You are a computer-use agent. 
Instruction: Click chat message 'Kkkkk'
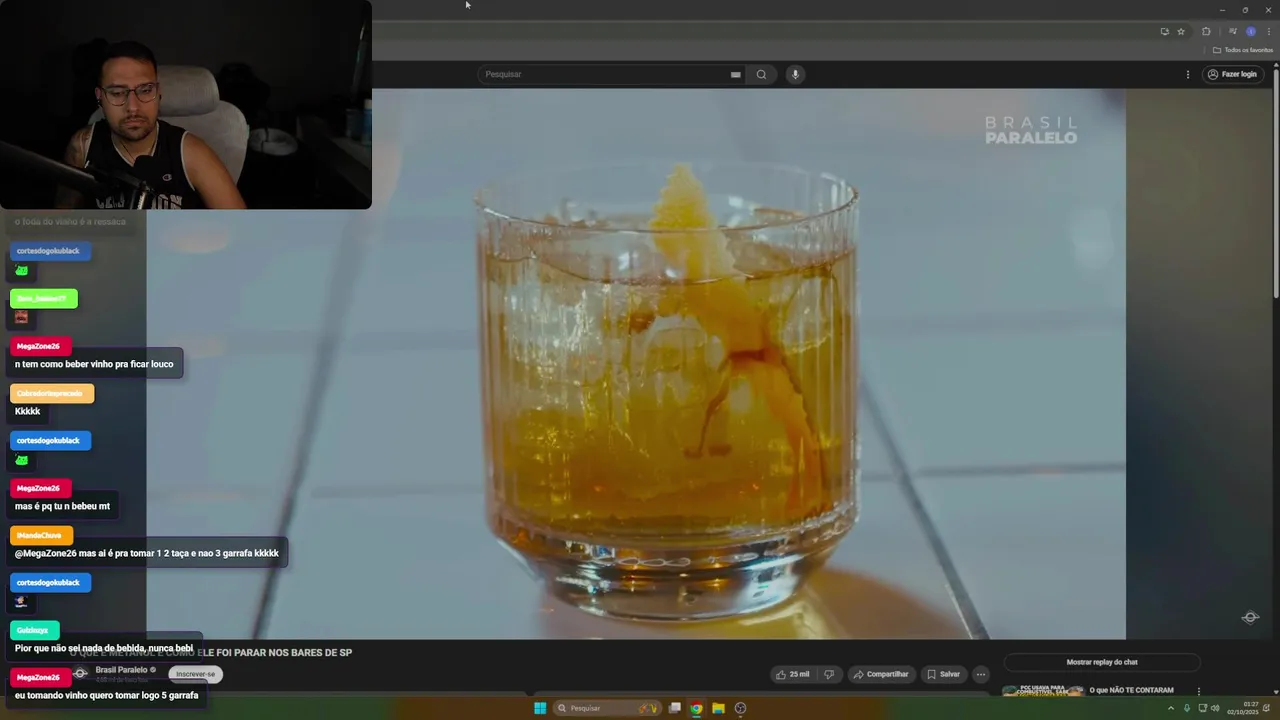pos(28,411)
